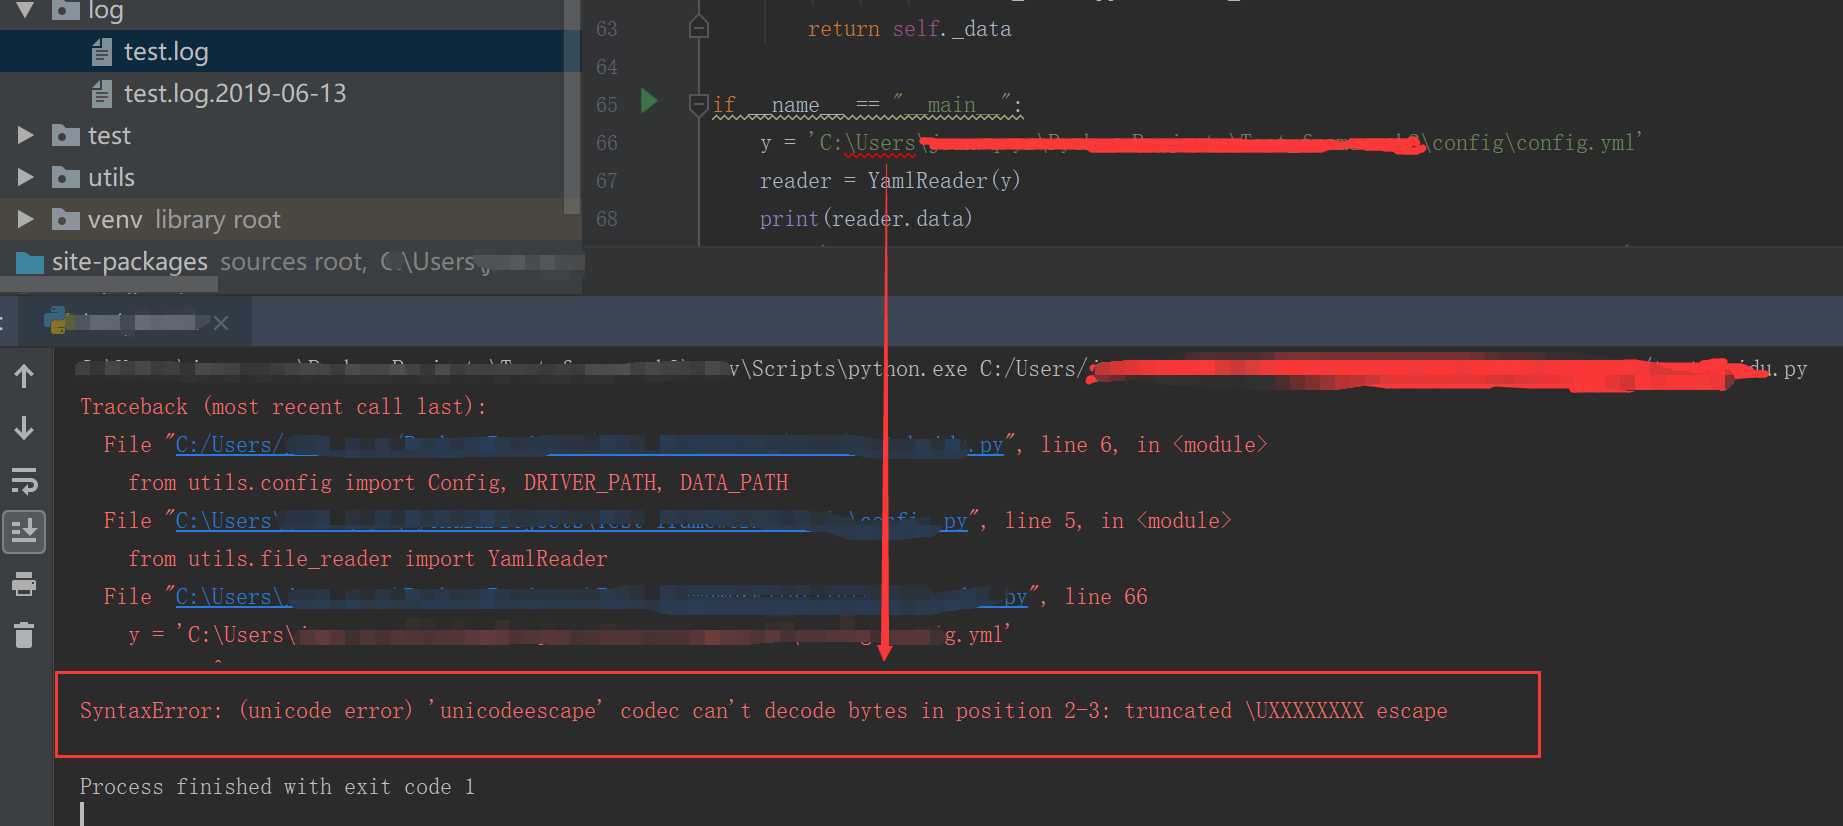Click the test.log.2019-06-13 file icon
Screen dimensions: 1843x826
point(102,94)
